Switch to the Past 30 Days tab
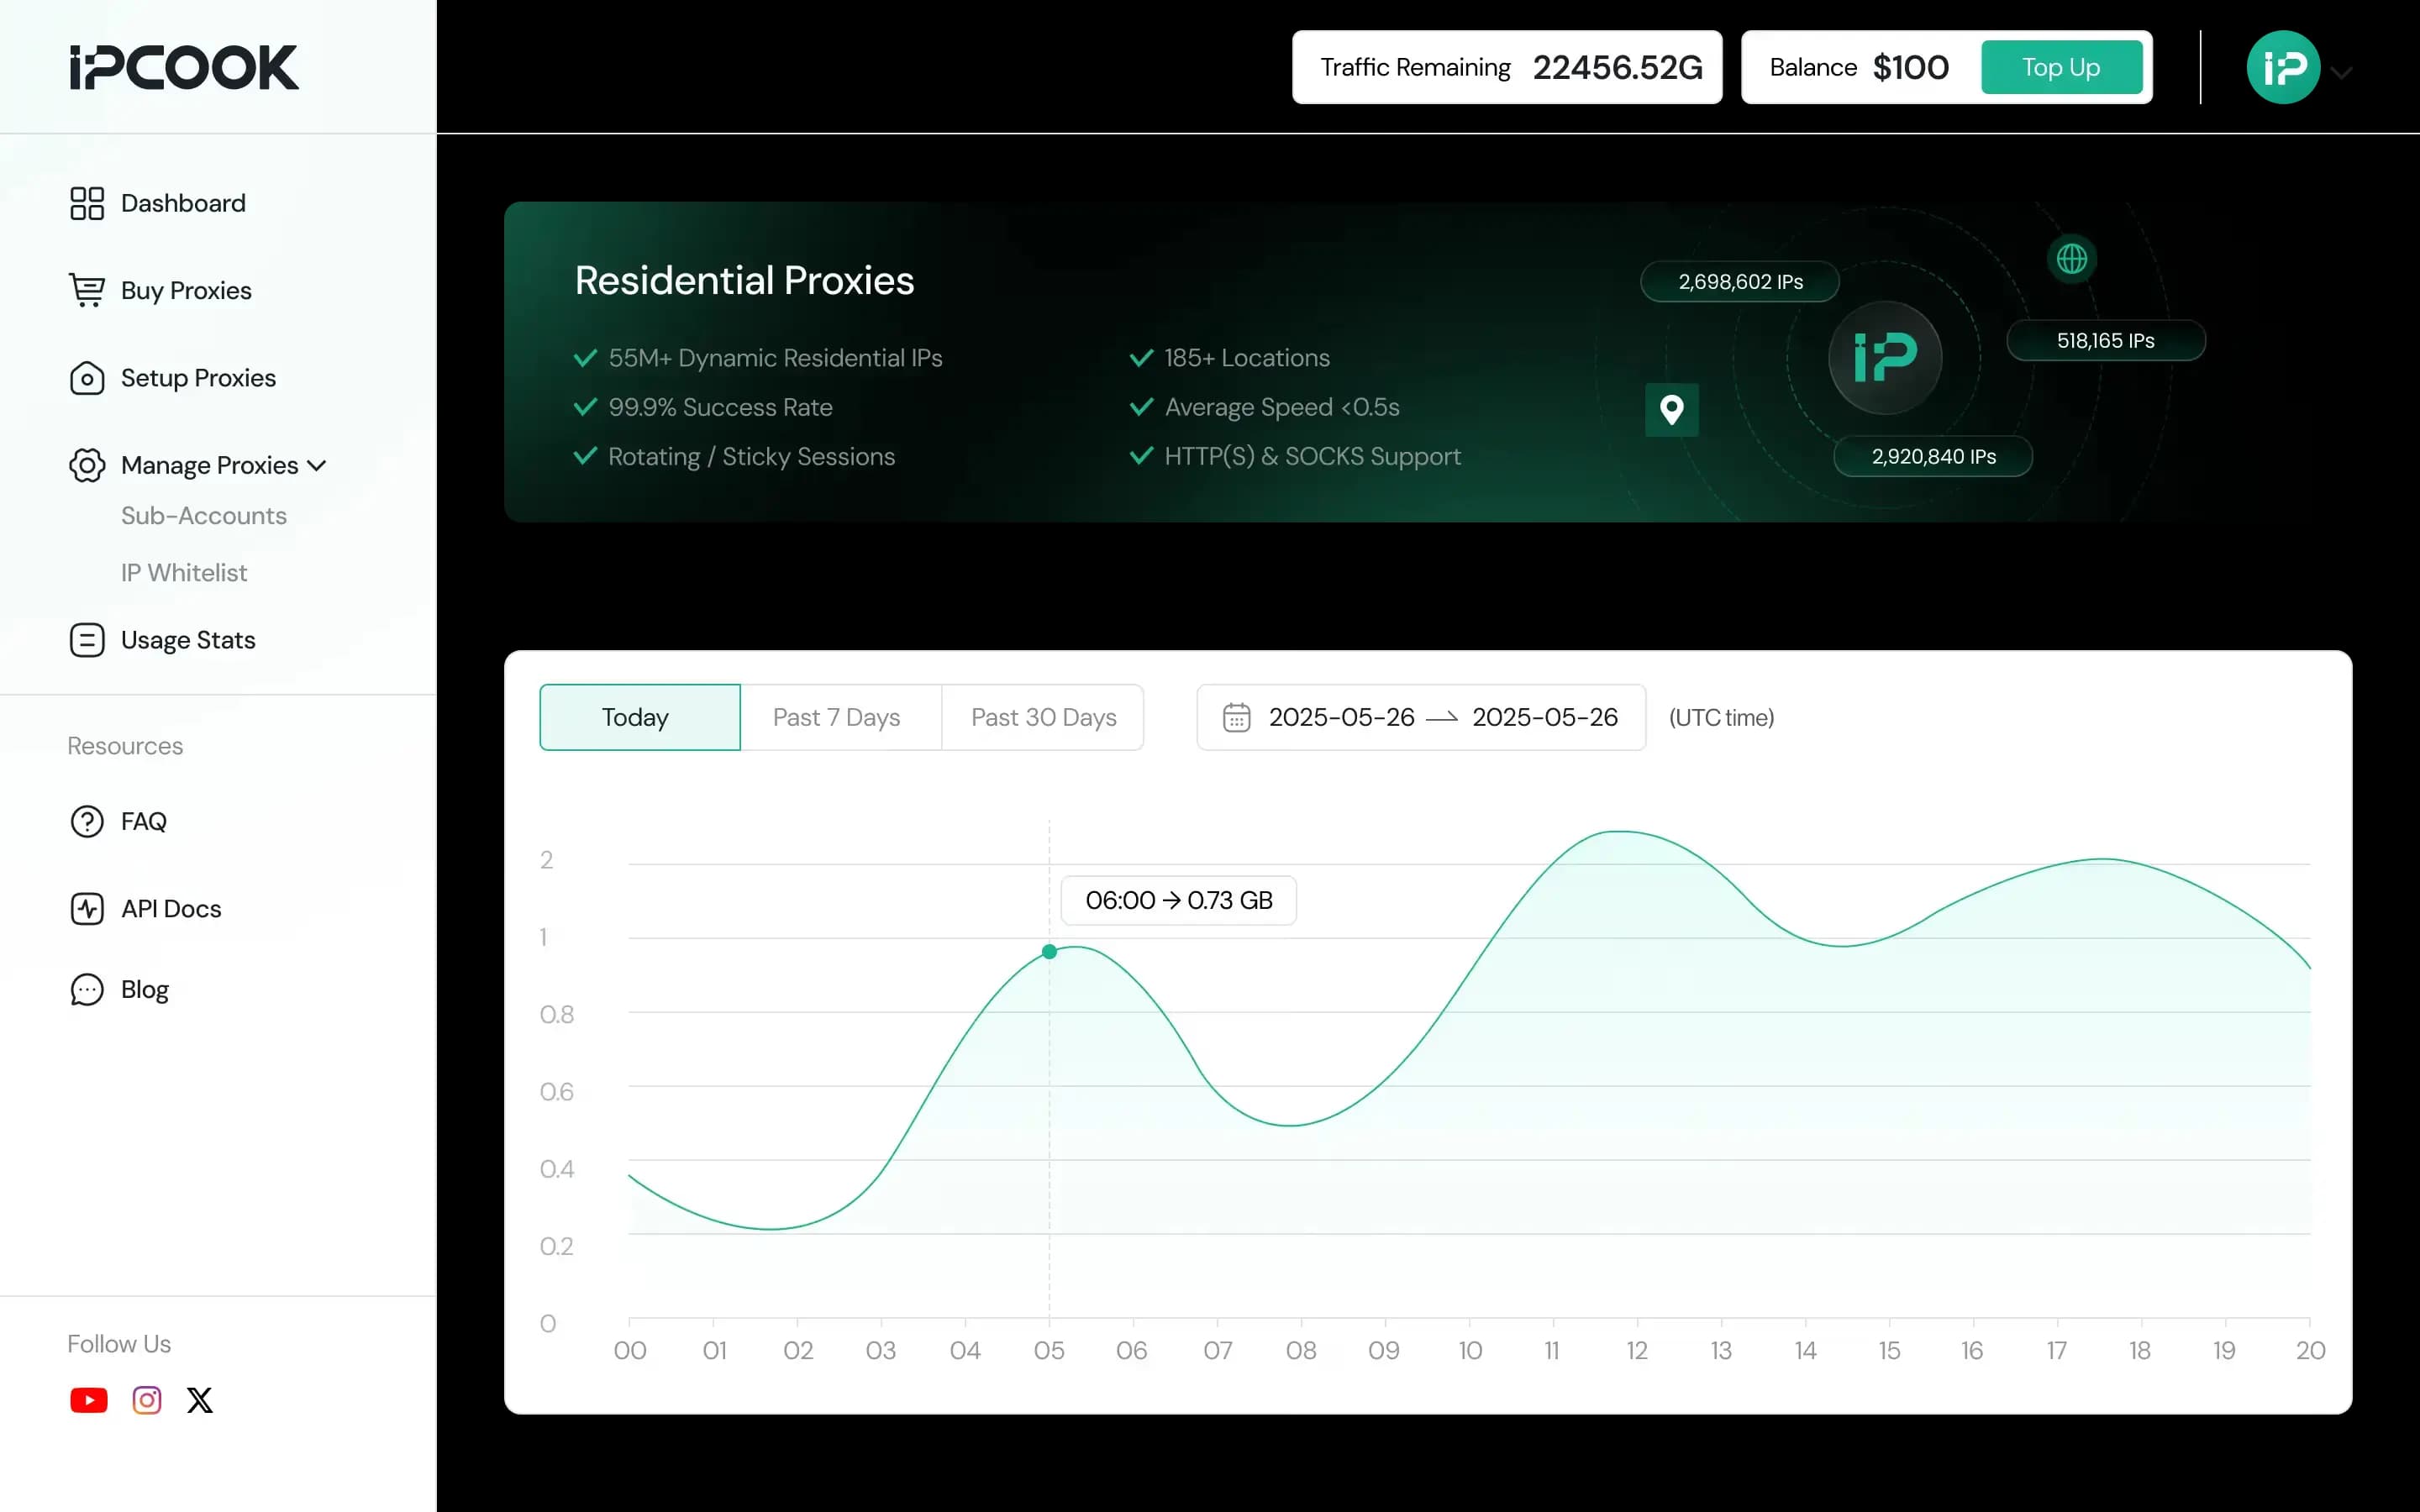The image size is (2420, 1512). pos(1043,717)
